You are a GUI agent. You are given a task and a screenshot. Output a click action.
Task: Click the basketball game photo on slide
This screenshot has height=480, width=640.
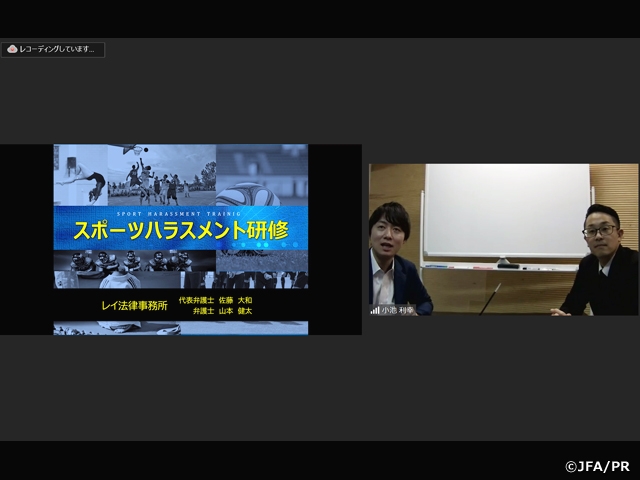tap(160, 175)
